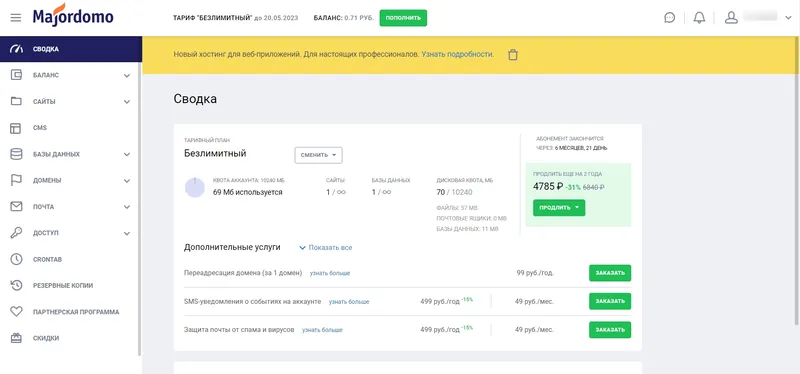Click the Сайты folder icon
The height and width of the screenshot is (374, 800).
point(16,101)
